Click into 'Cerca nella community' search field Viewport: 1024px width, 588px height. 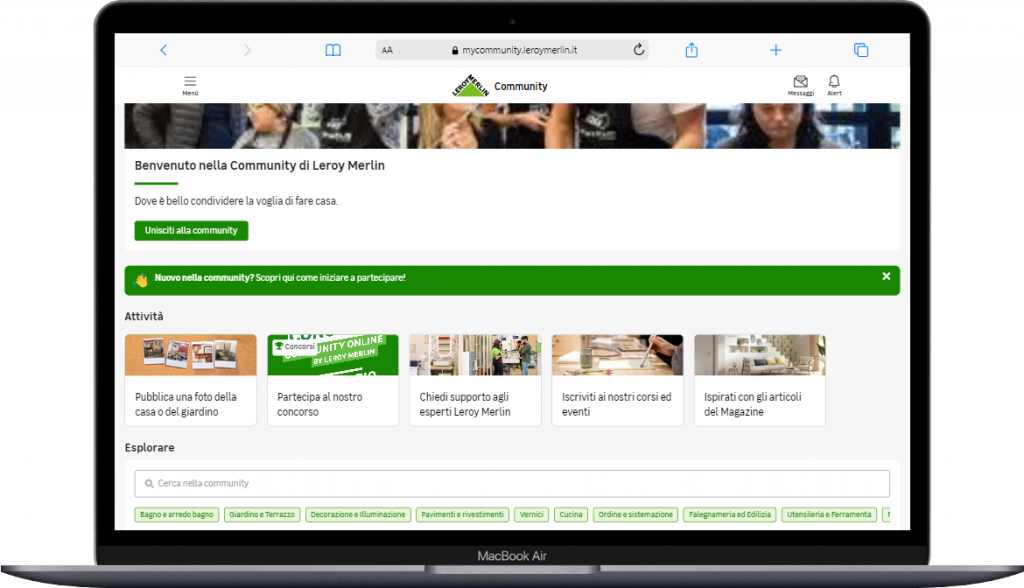tap(512, 483)
